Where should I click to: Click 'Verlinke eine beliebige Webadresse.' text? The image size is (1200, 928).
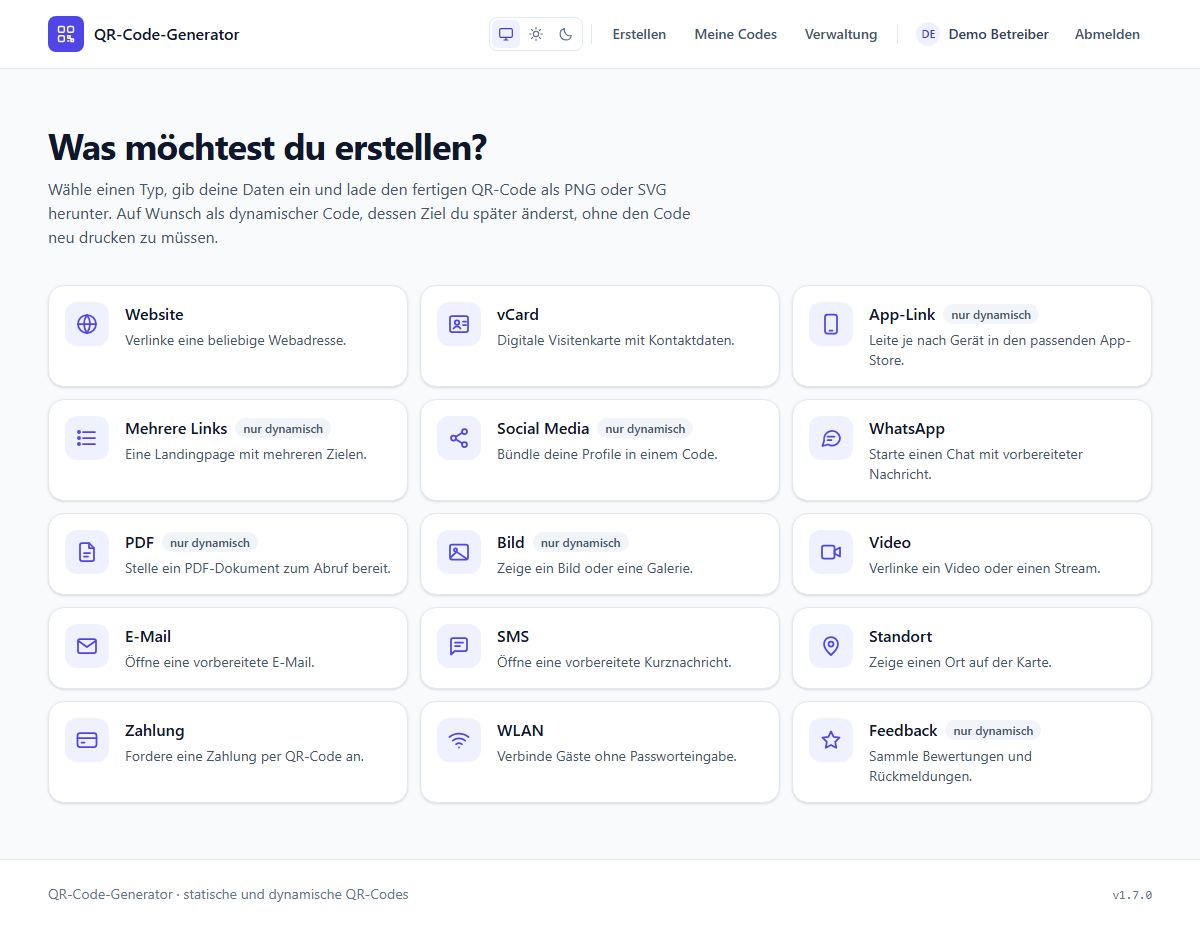coord(236,340)
